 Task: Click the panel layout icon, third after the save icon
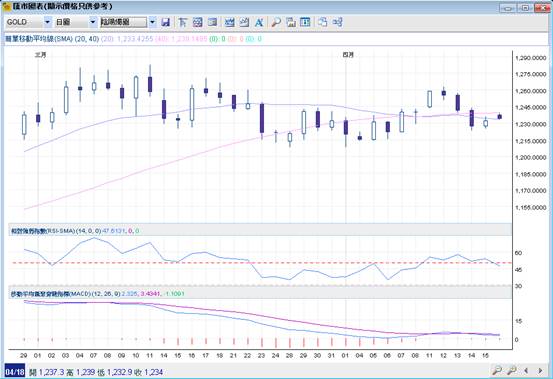point(212,22)
